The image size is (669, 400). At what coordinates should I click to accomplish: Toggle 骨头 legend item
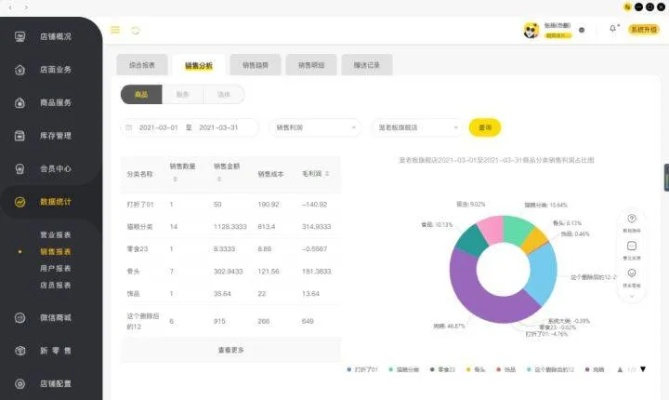click(476, 370)
